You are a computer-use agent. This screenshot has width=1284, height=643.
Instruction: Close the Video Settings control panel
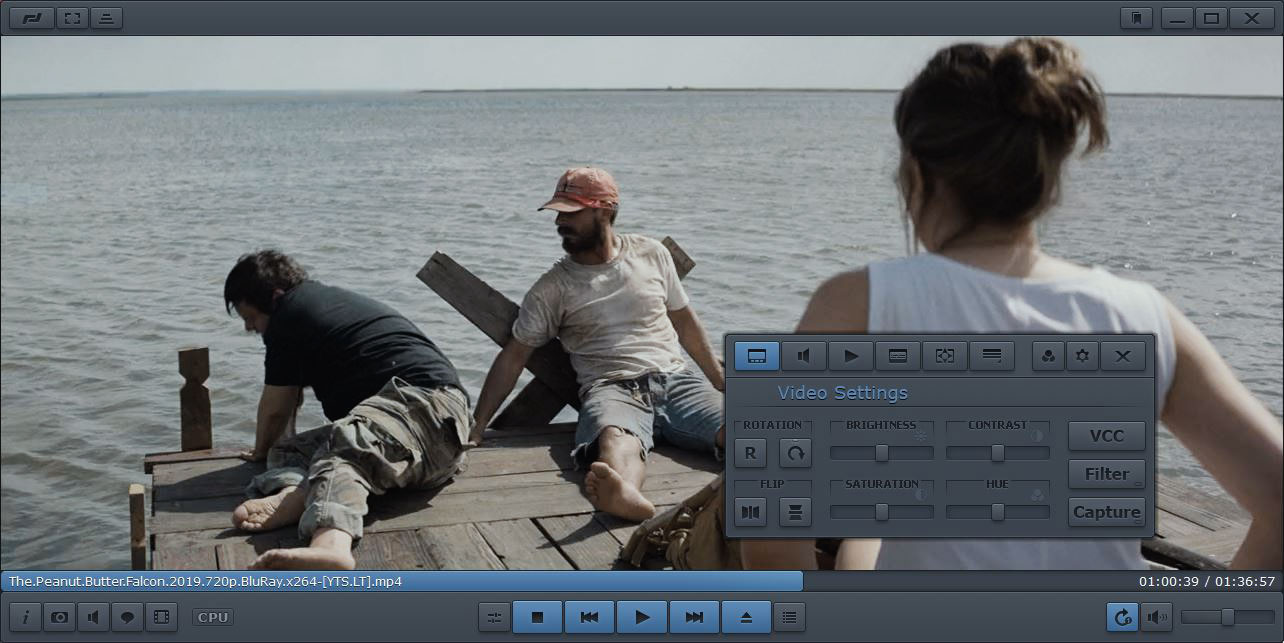coord(1123,356)
